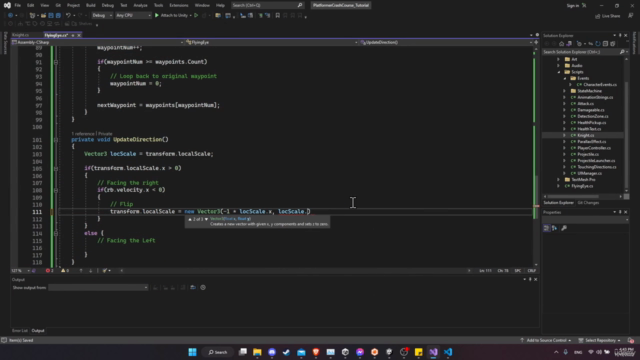Expand the Art folder in Solution Explorer
This screenshot has width=640, height=360.
click(559, 59)
